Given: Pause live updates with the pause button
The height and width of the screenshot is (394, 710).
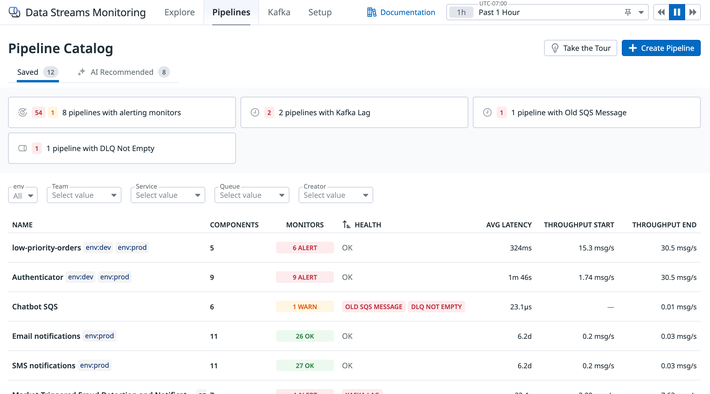Looking at the screenshot, I should pos(677,12).
